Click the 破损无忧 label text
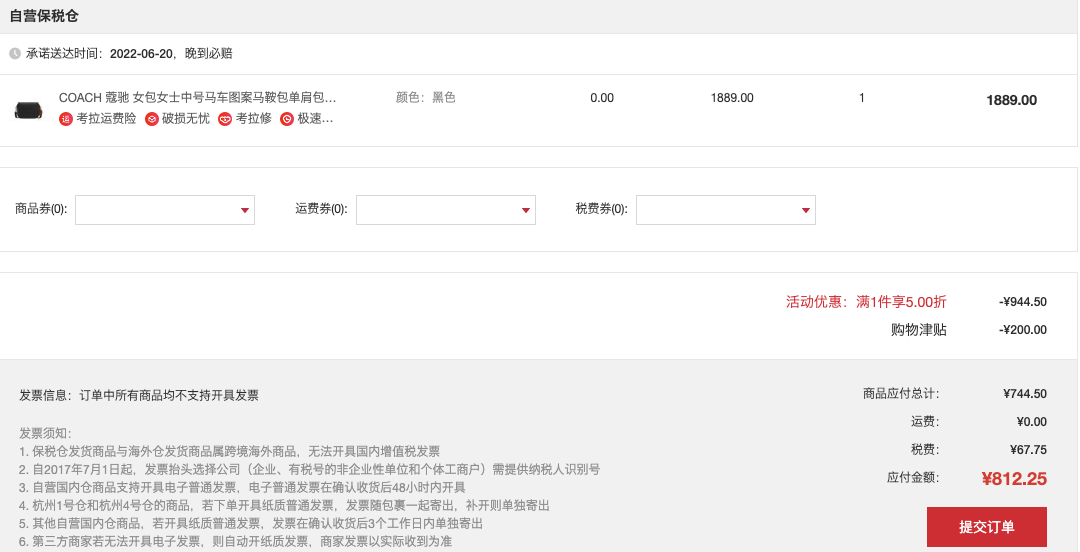This screenshot has width=1080, height=552. (185, 119)
